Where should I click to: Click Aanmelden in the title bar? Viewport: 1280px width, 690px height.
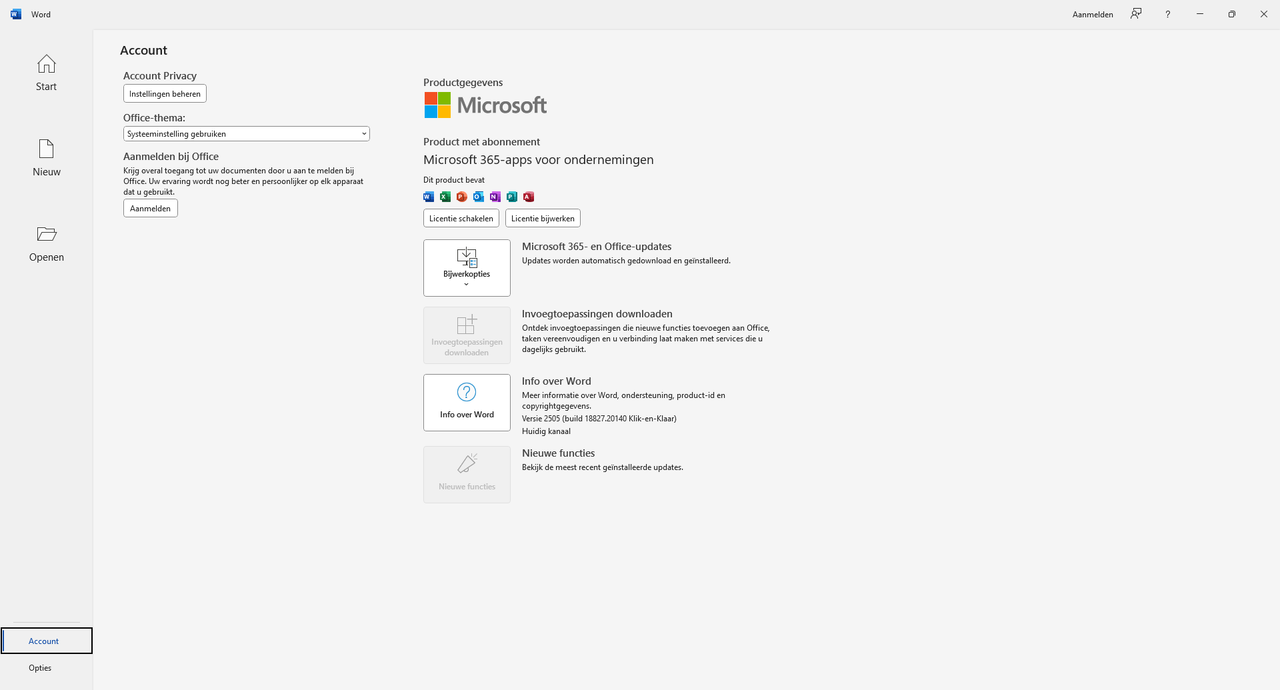point(1093,15)
